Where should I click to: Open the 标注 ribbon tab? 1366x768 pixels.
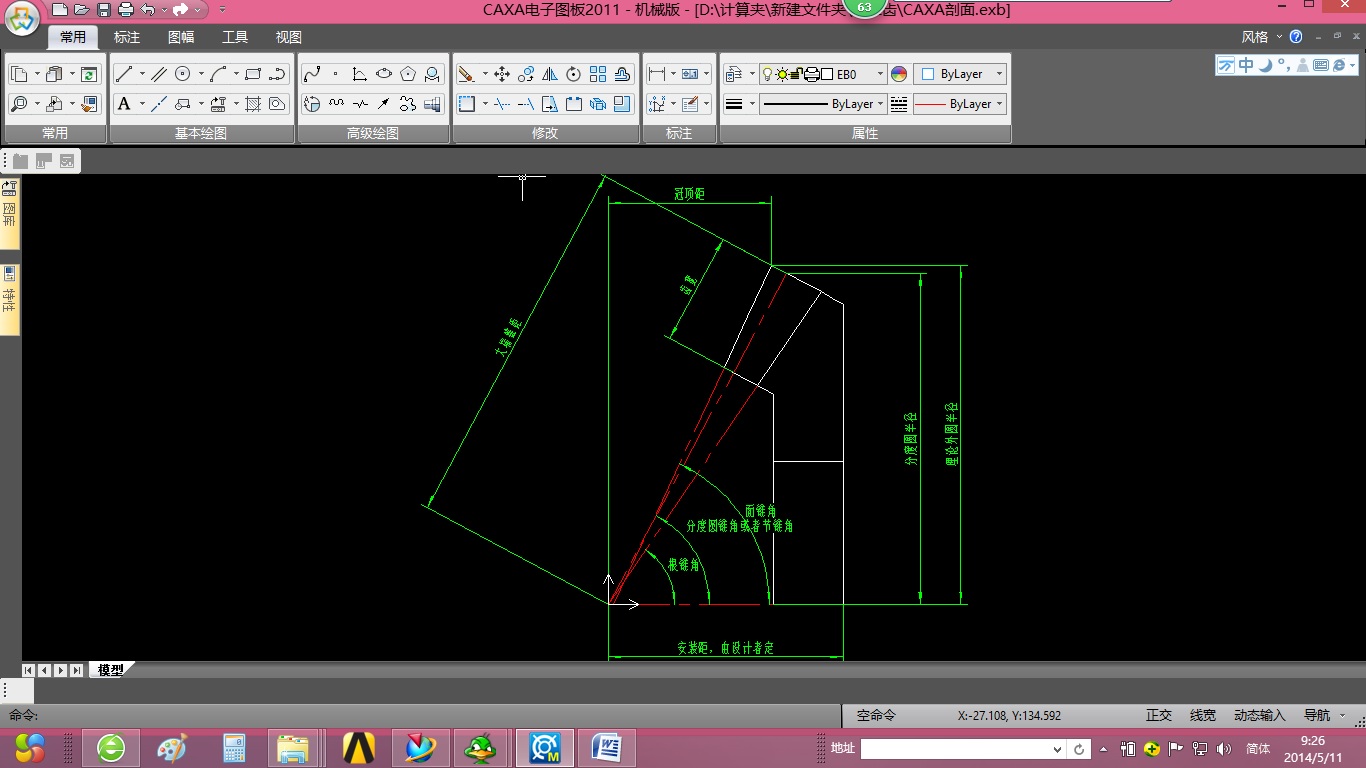tap(127, 37)
